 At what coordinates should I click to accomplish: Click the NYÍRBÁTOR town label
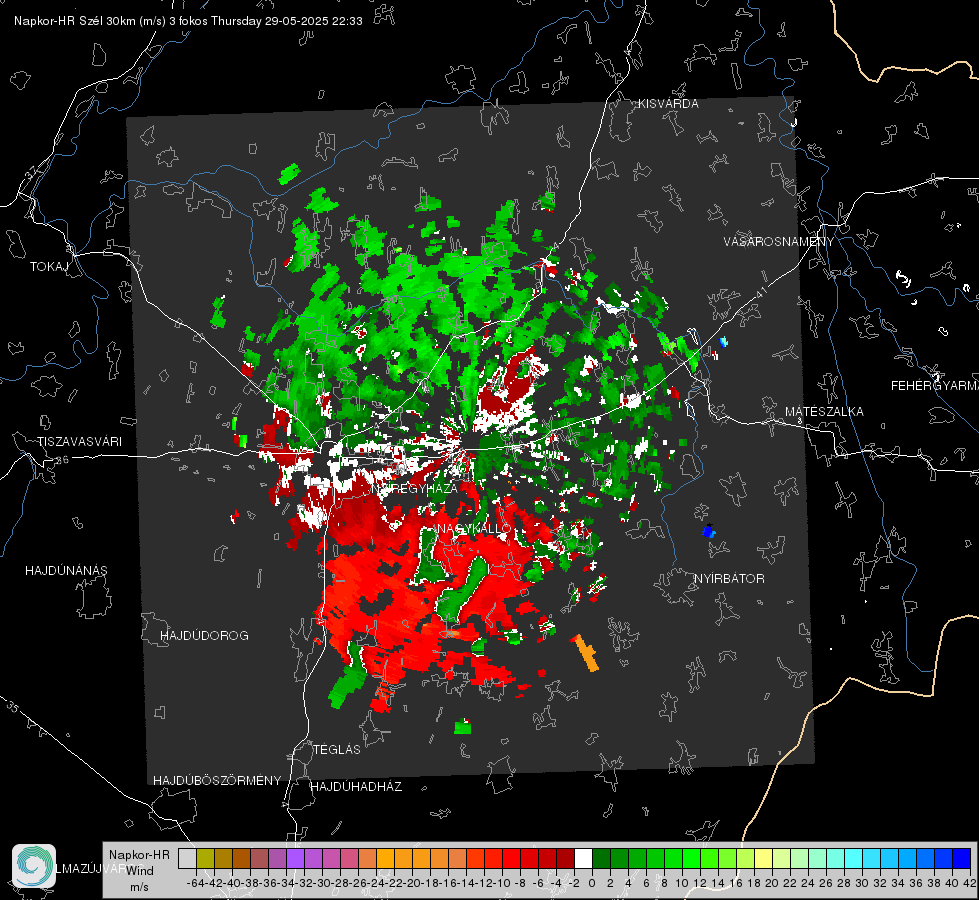729,579
